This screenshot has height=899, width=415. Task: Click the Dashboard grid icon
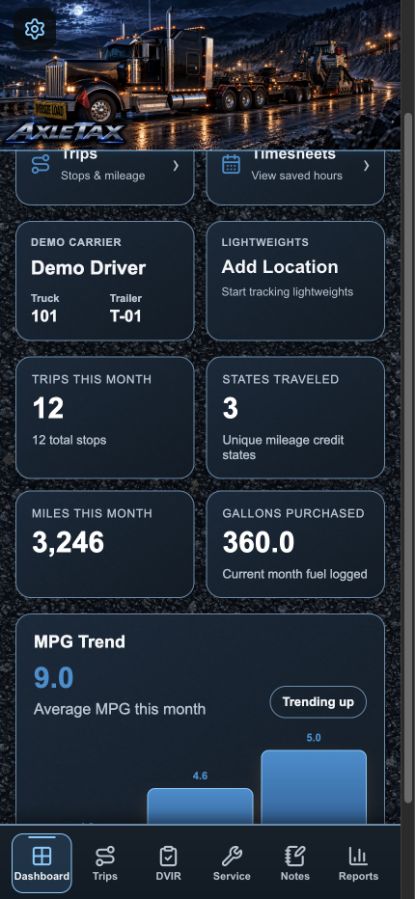click(42, 856)
